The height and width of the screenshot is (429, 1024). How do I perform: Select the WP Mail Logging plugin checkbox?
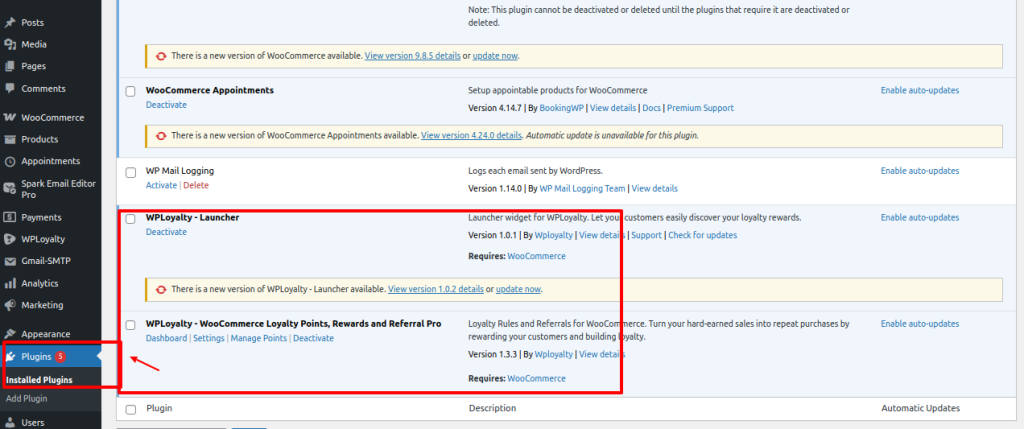click(x=131, y=172)
